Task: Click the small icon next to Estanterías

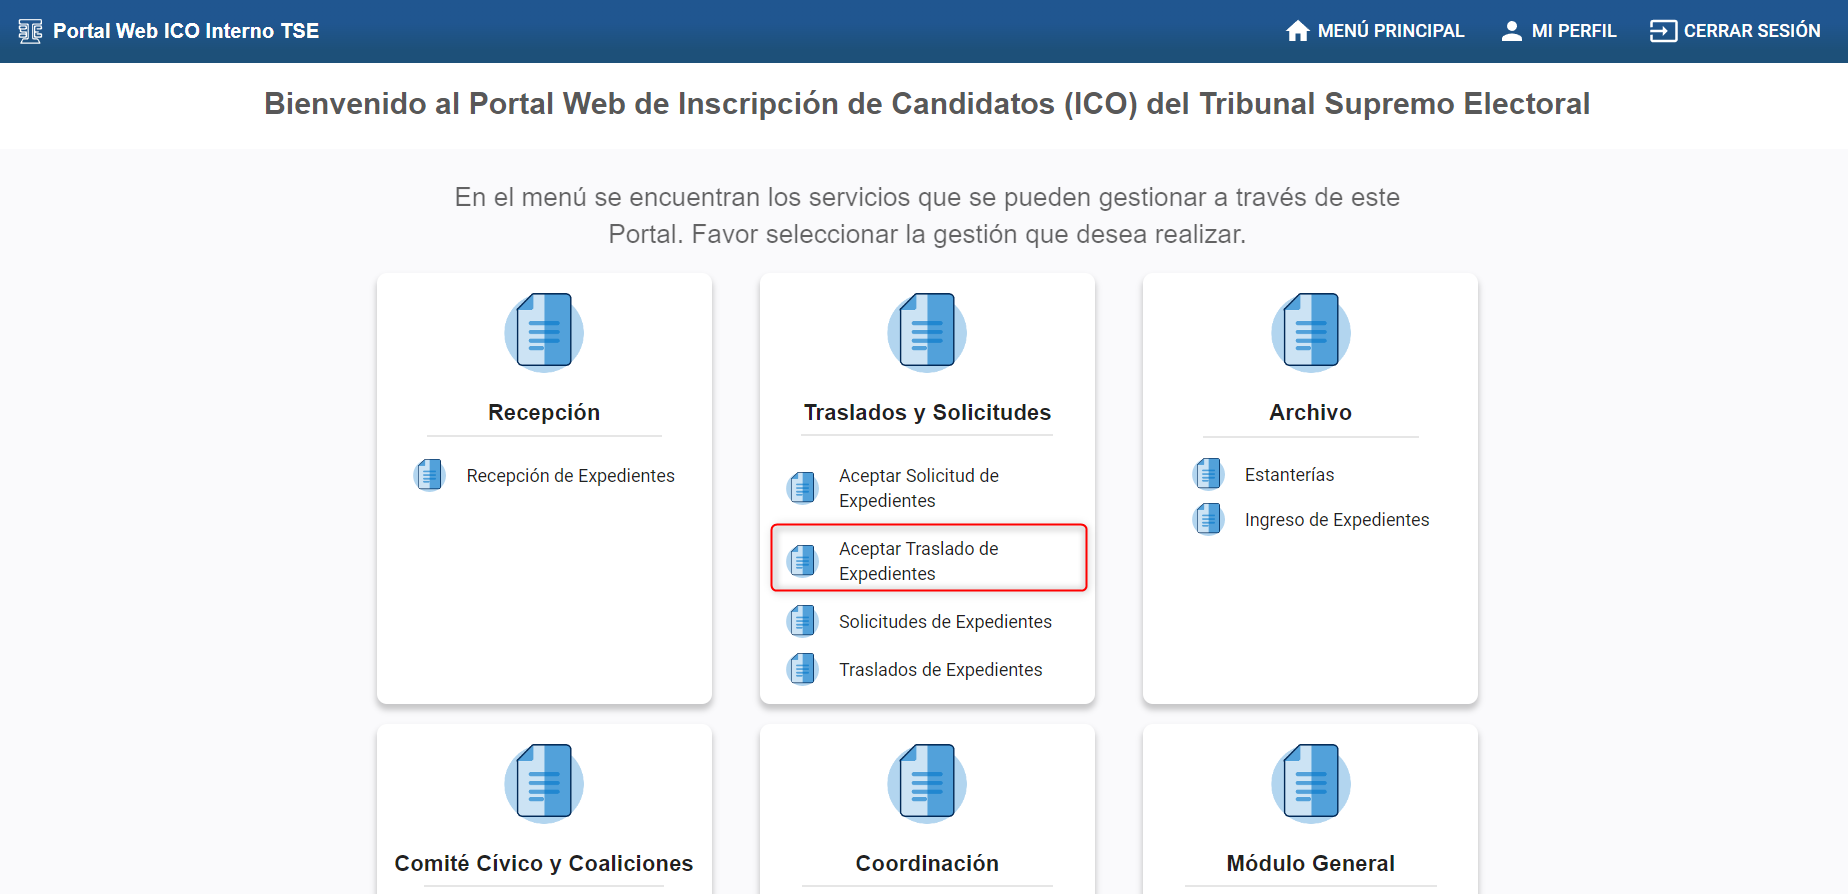Action: (1208, 474)
